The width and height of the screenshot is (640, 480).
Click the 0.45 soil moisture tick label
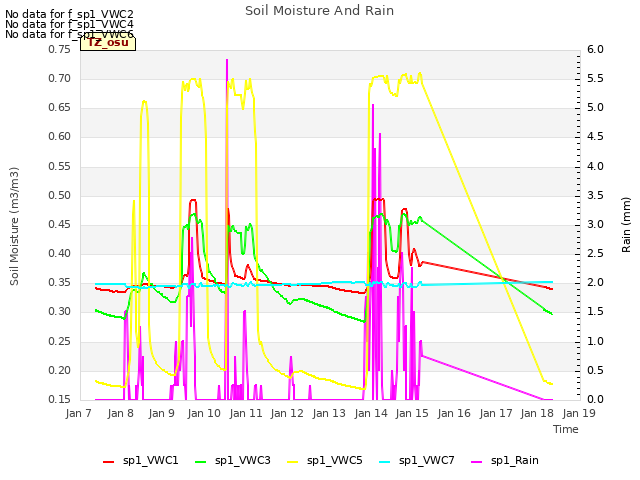click(x=60, y=224)
